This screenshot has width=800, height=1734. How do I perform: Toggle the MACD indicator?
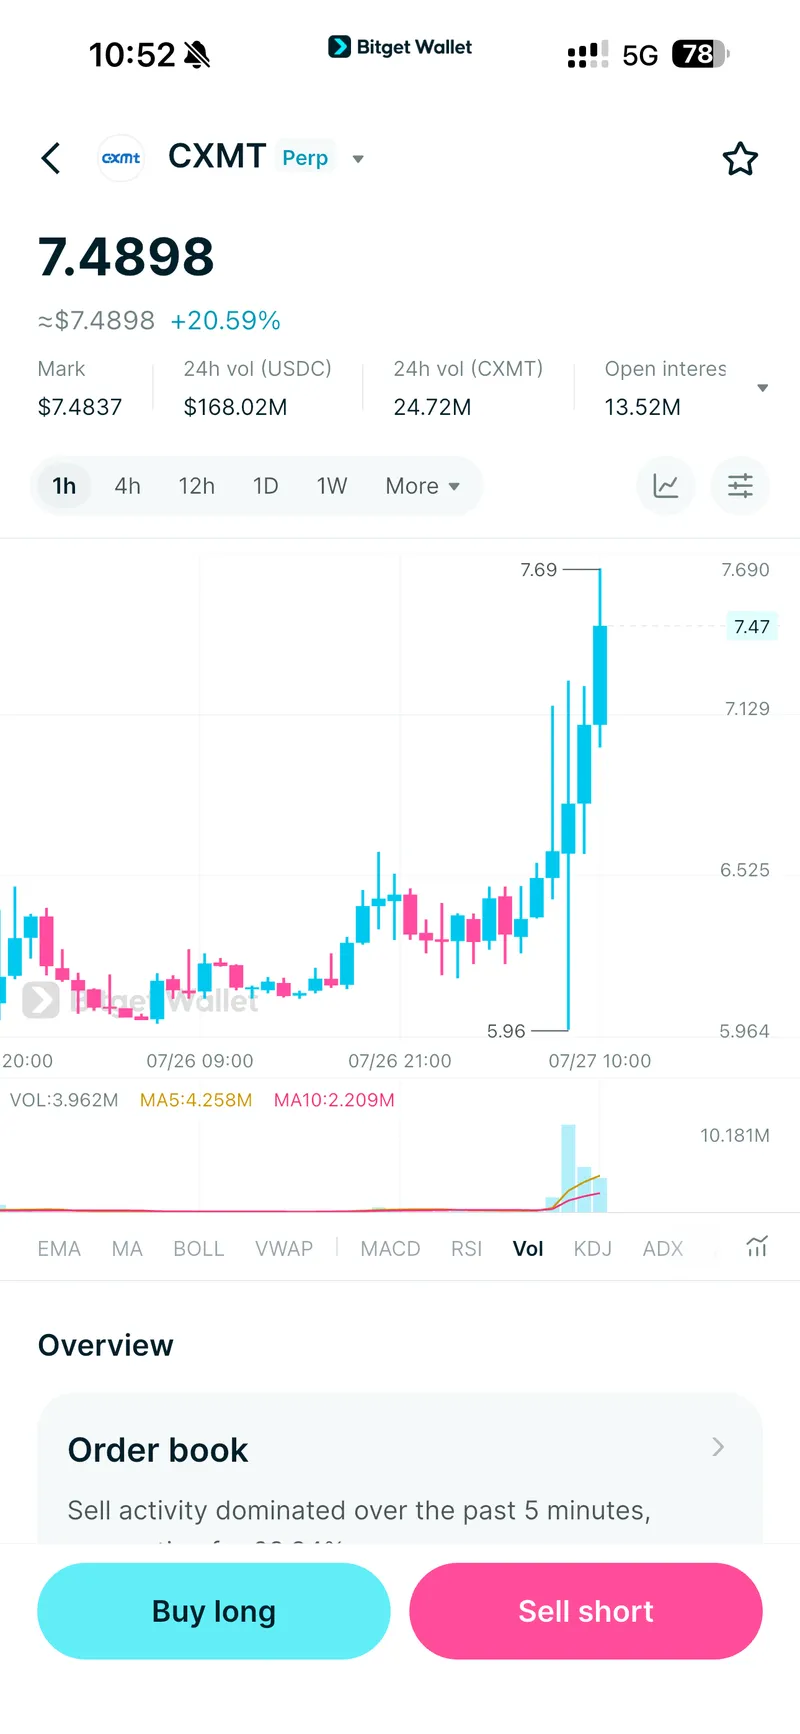[390, 1248]
